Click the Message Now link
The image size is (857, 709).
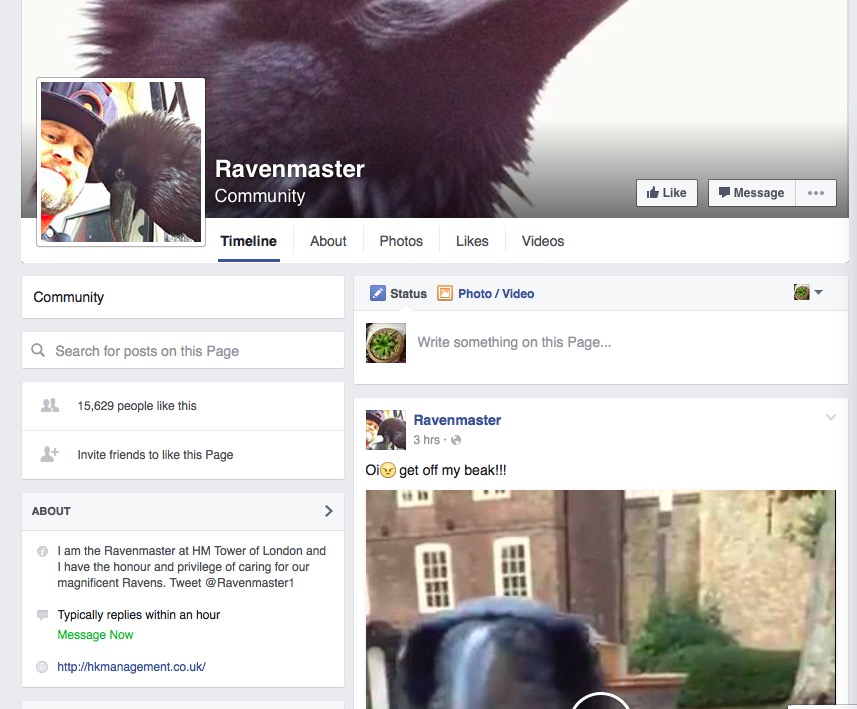tap(95, 635)
